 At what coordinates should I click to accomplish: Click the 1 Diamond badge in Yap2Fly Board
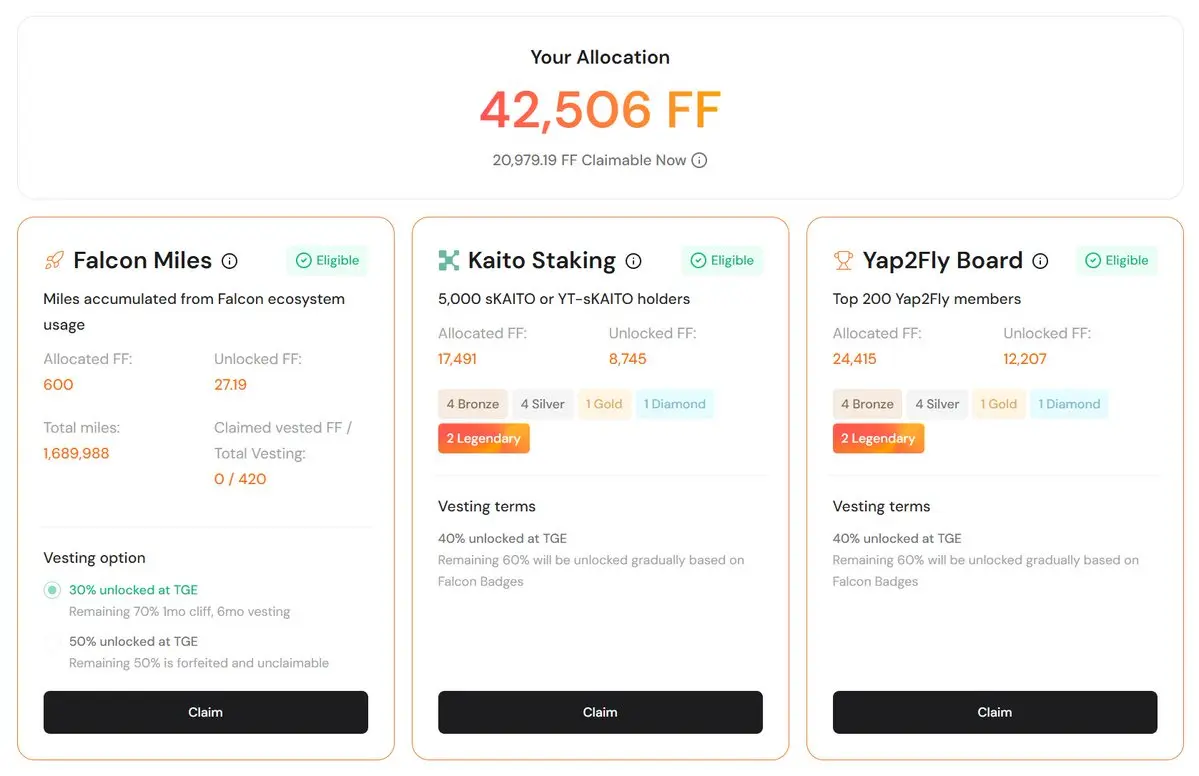1067,404
